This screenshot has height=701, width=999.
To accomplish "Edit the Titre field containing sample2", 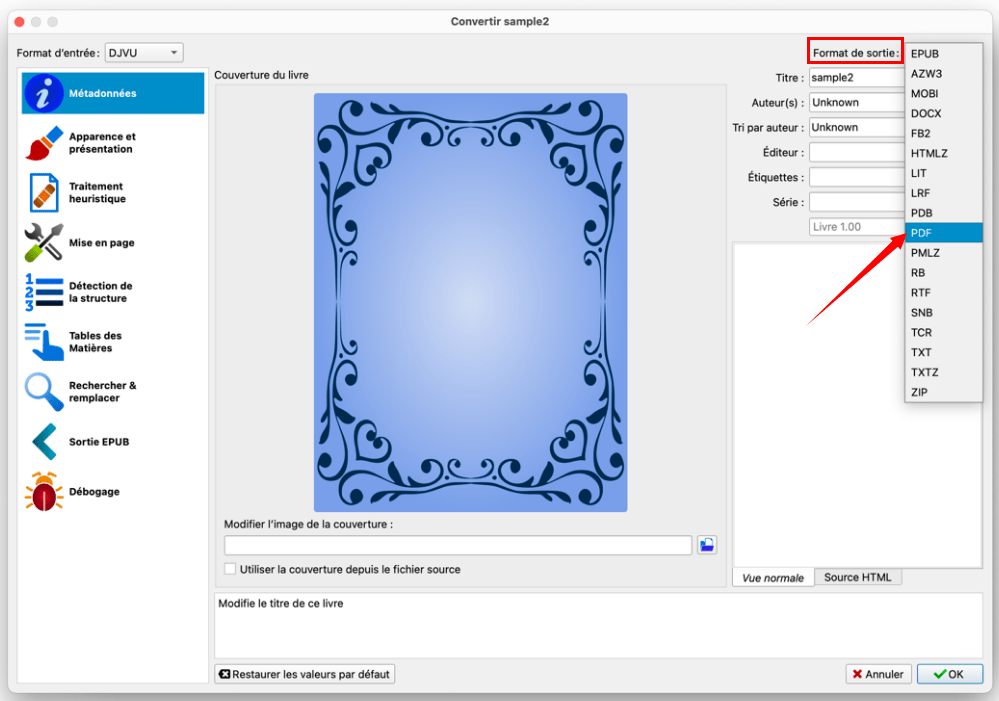I will pyautogui.click(x=856, y=77).
